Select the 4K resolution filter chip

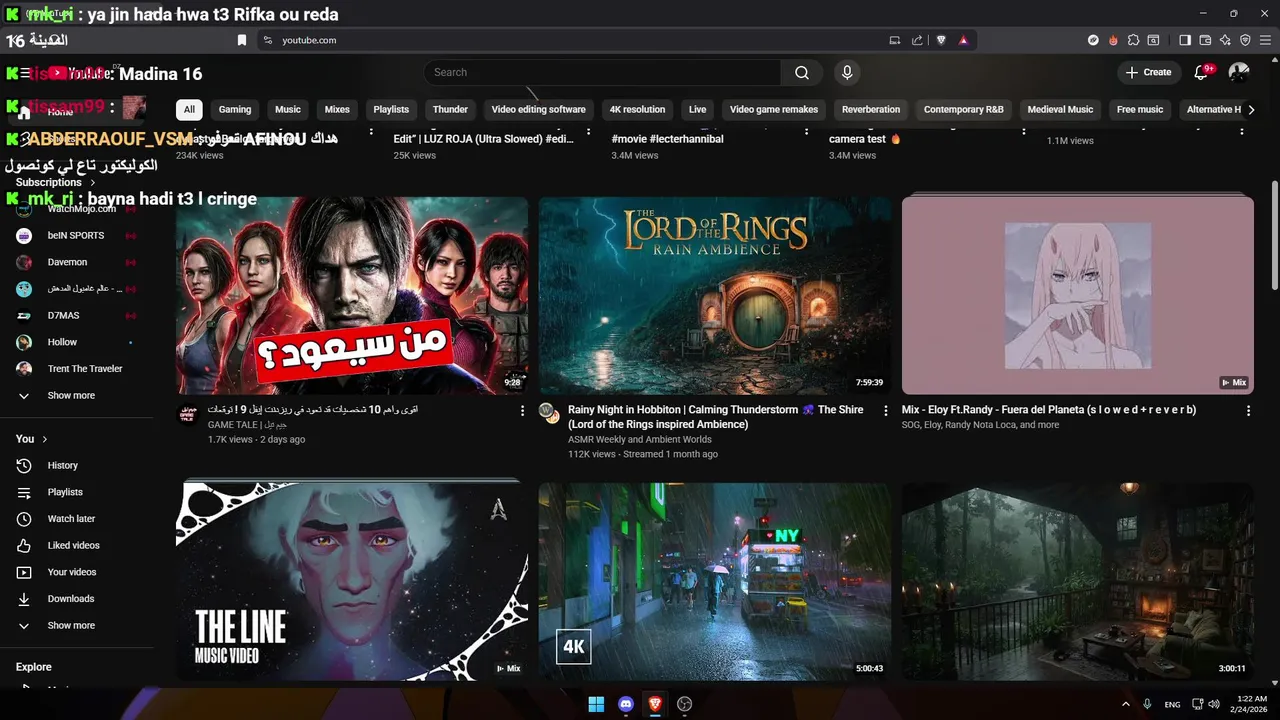[x=637, y=109]
